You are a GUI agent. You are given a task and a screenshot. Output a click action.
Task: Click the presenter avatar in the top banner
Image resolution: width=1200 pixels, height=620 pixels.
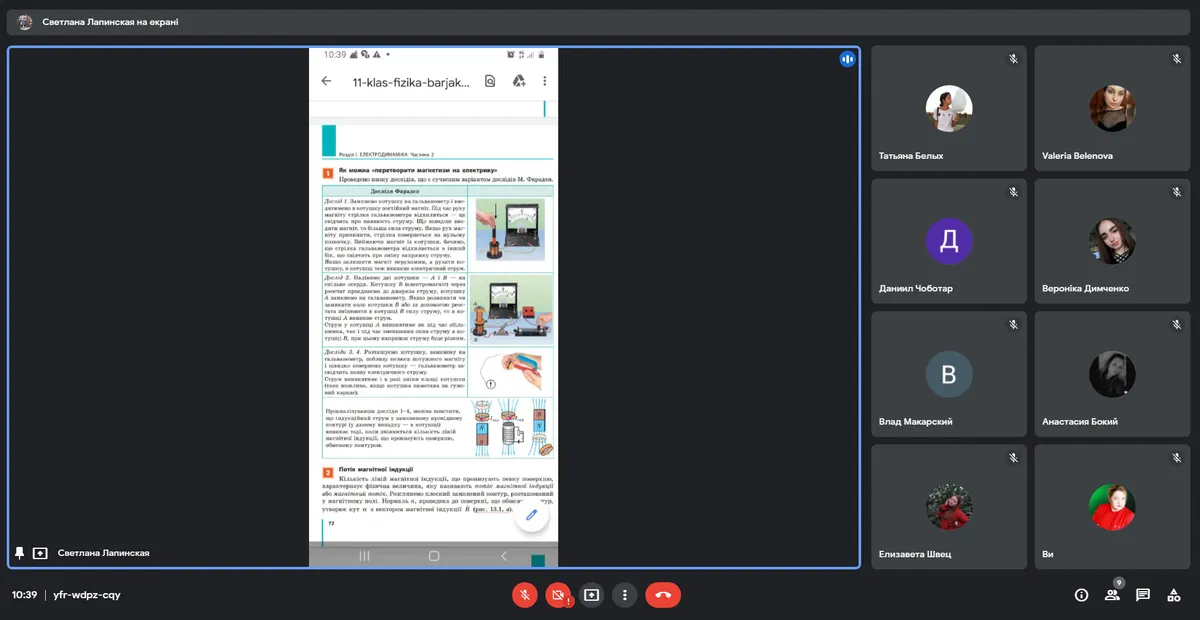25,22
